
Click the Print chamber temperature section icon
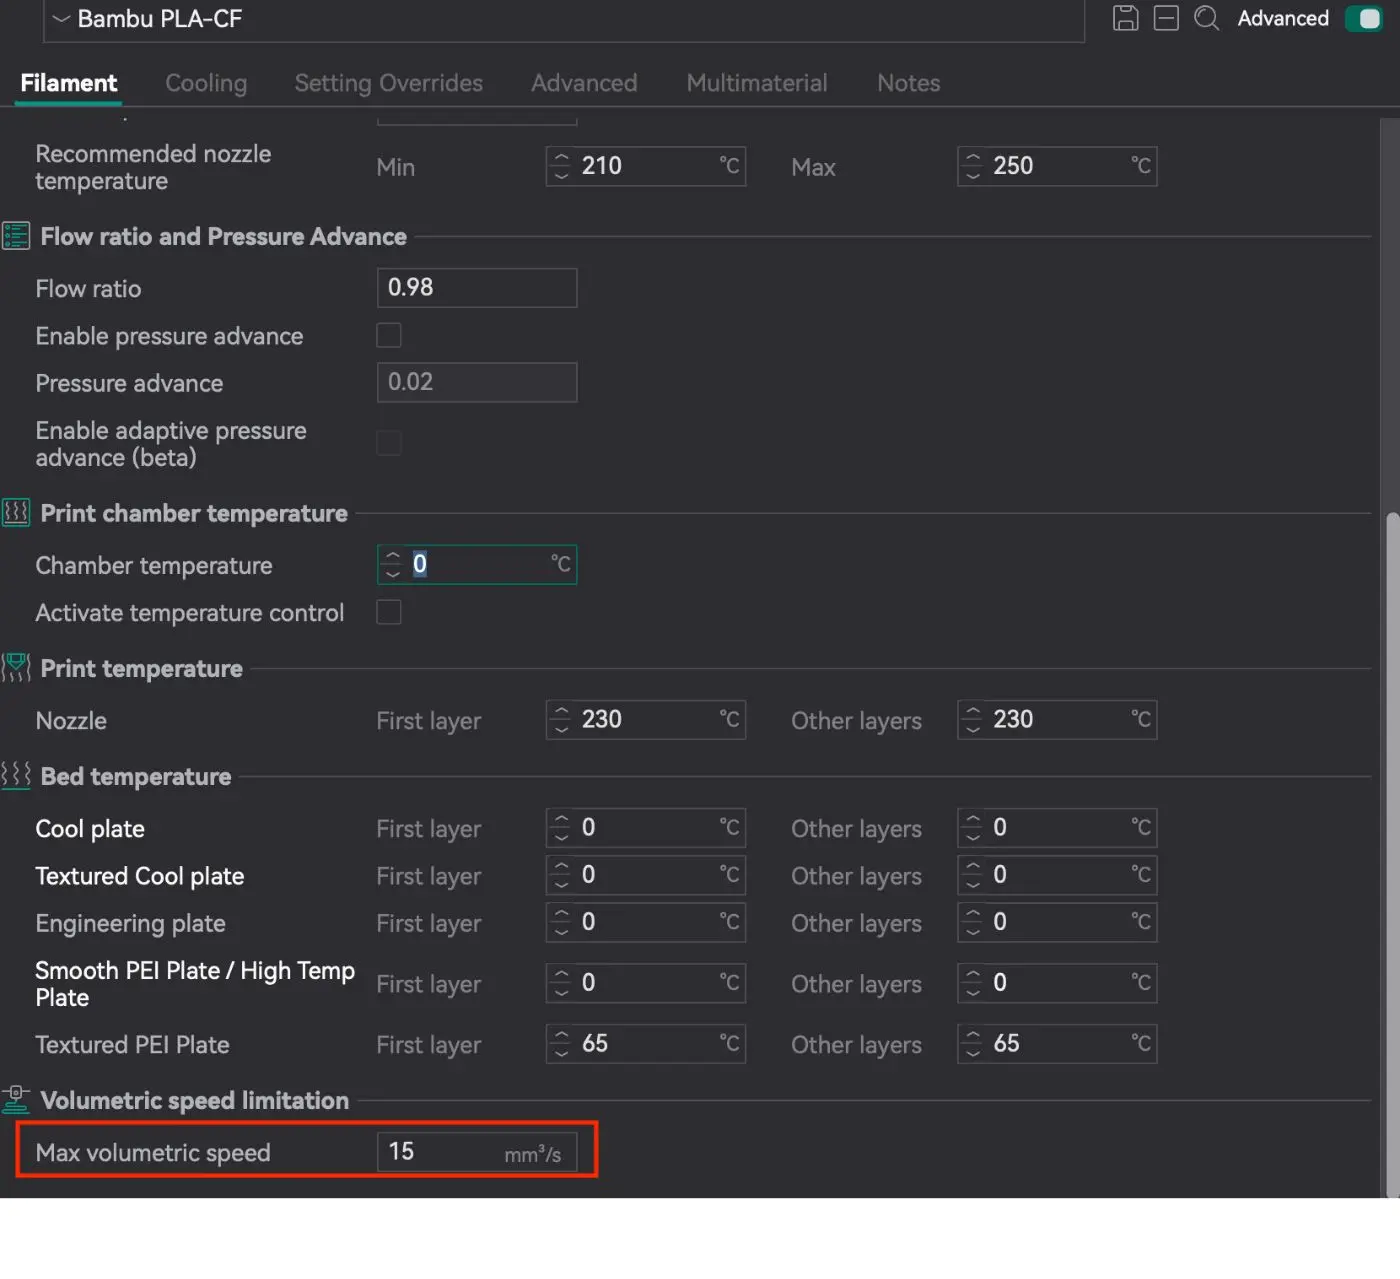click(x=16, y=513)
